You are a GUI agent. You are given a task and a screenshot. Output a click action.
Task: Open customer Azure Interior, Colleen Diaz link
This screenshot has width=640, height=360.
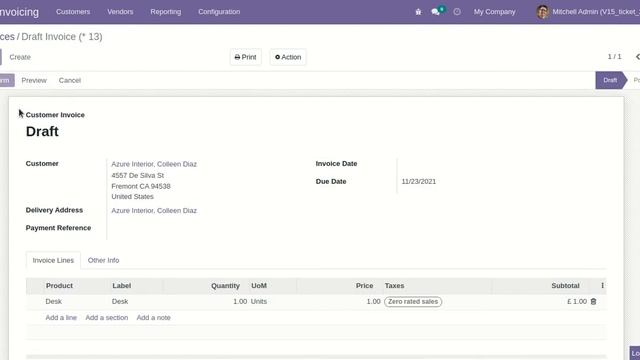pos(154,164)
